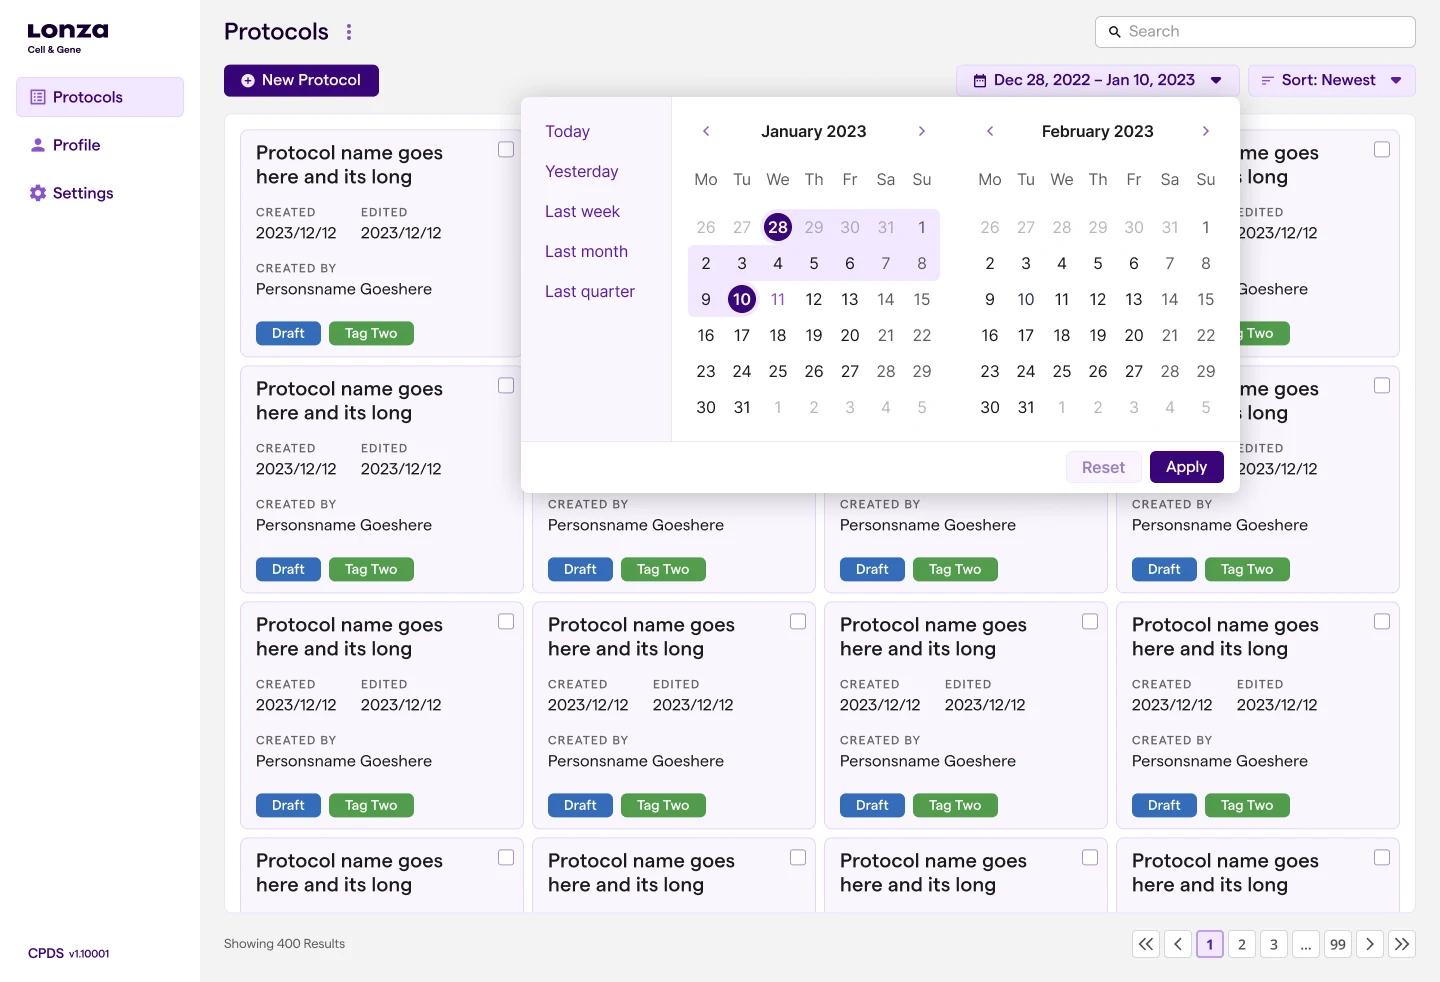
Task: Go to results page 2
Action: pyautogui.click(x=1242, y=944)
